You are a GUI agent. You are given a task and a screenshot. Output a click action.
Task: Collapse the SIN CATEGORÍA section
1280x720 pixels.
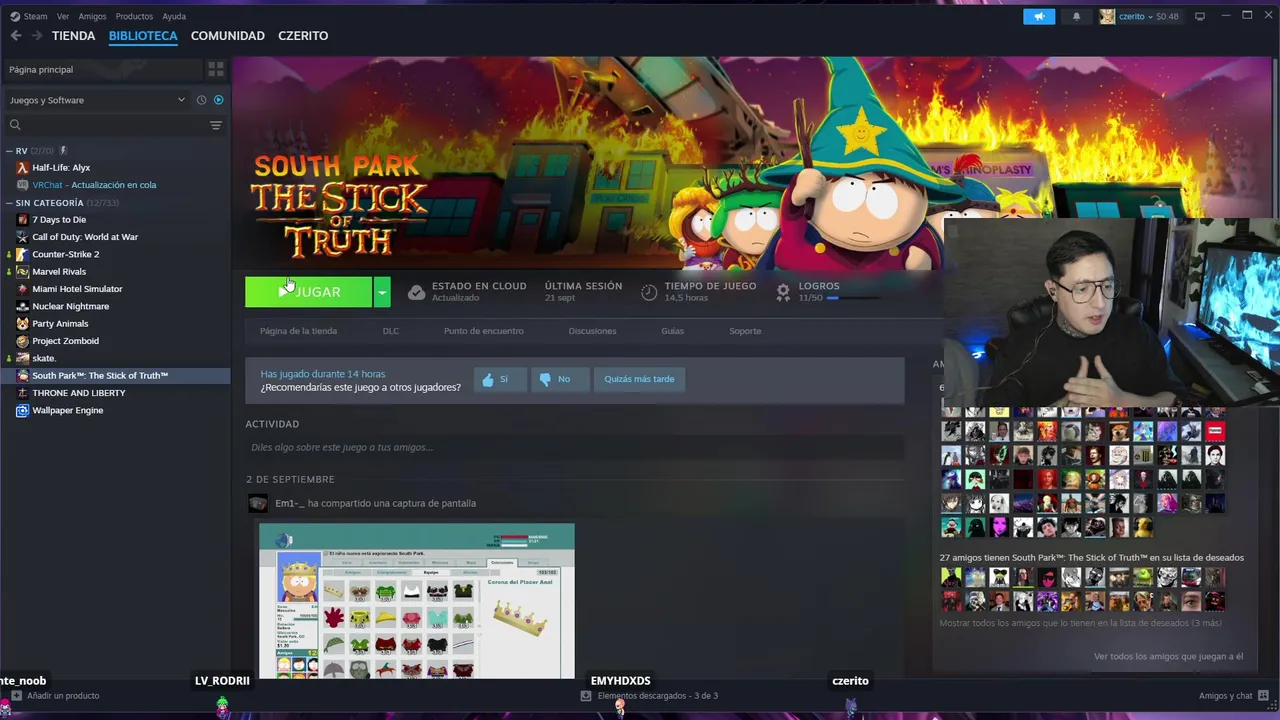tap(9, 203)
